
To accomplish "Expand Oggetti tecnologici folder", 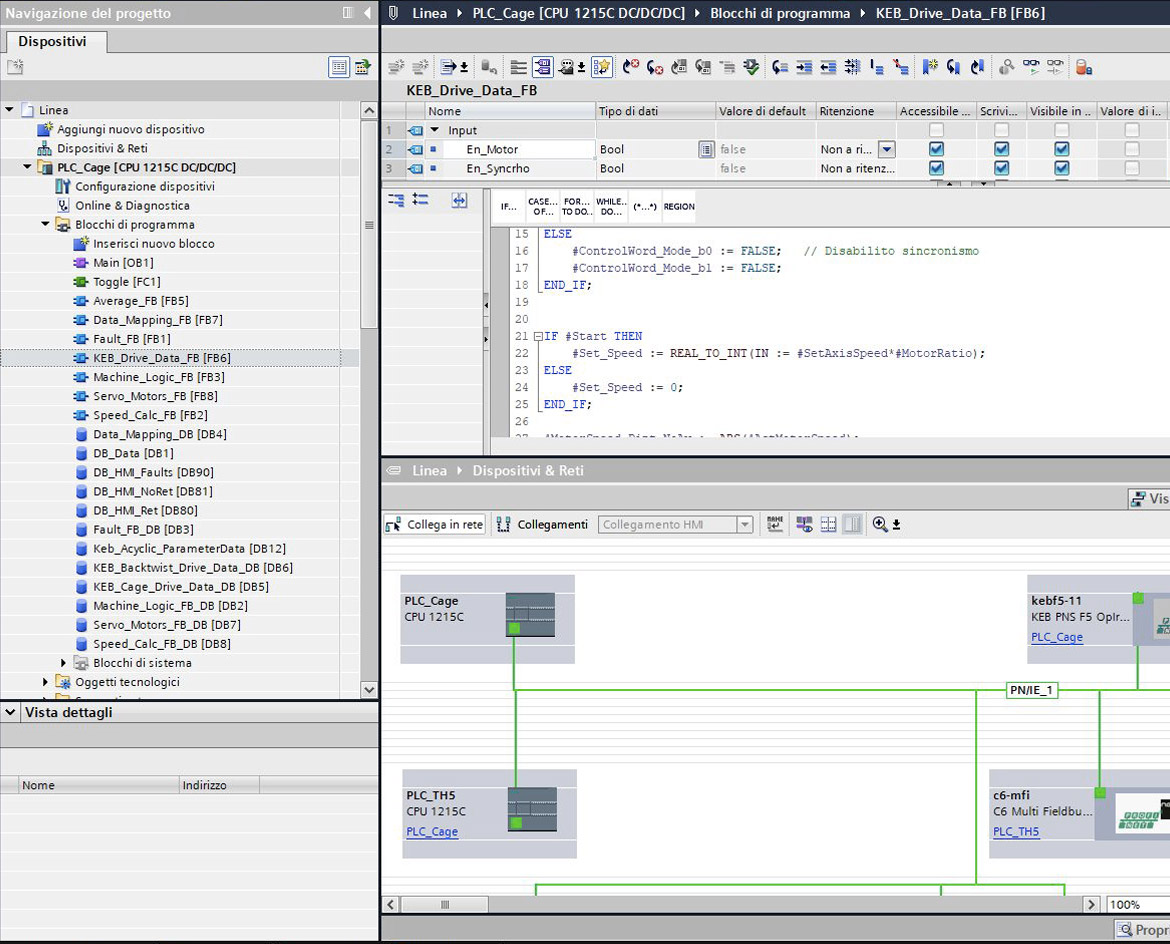I will pyautogui.click(x=45, y=681).
